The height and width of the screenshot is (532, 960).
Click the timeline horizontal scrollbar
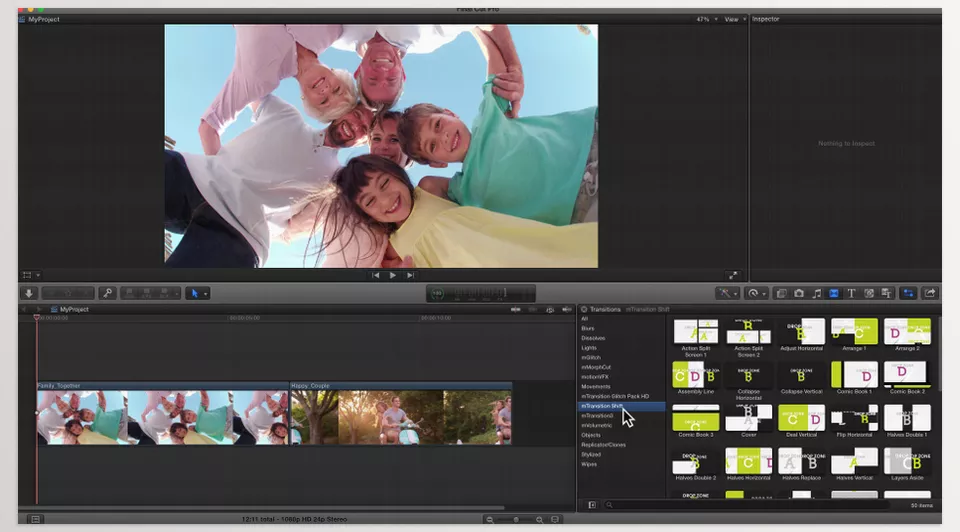click(x=263, y=508)
